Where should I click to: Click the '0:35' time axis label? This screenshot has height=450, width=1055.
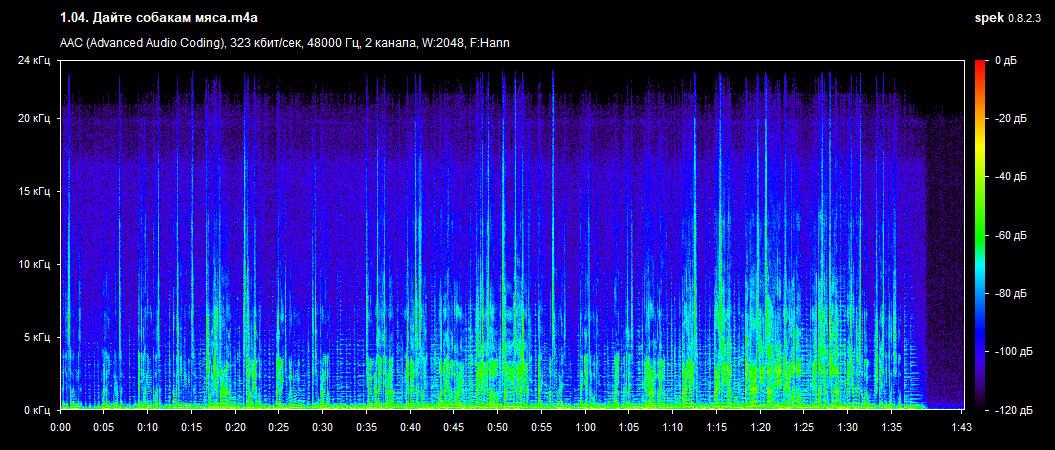tap(366, 426)
